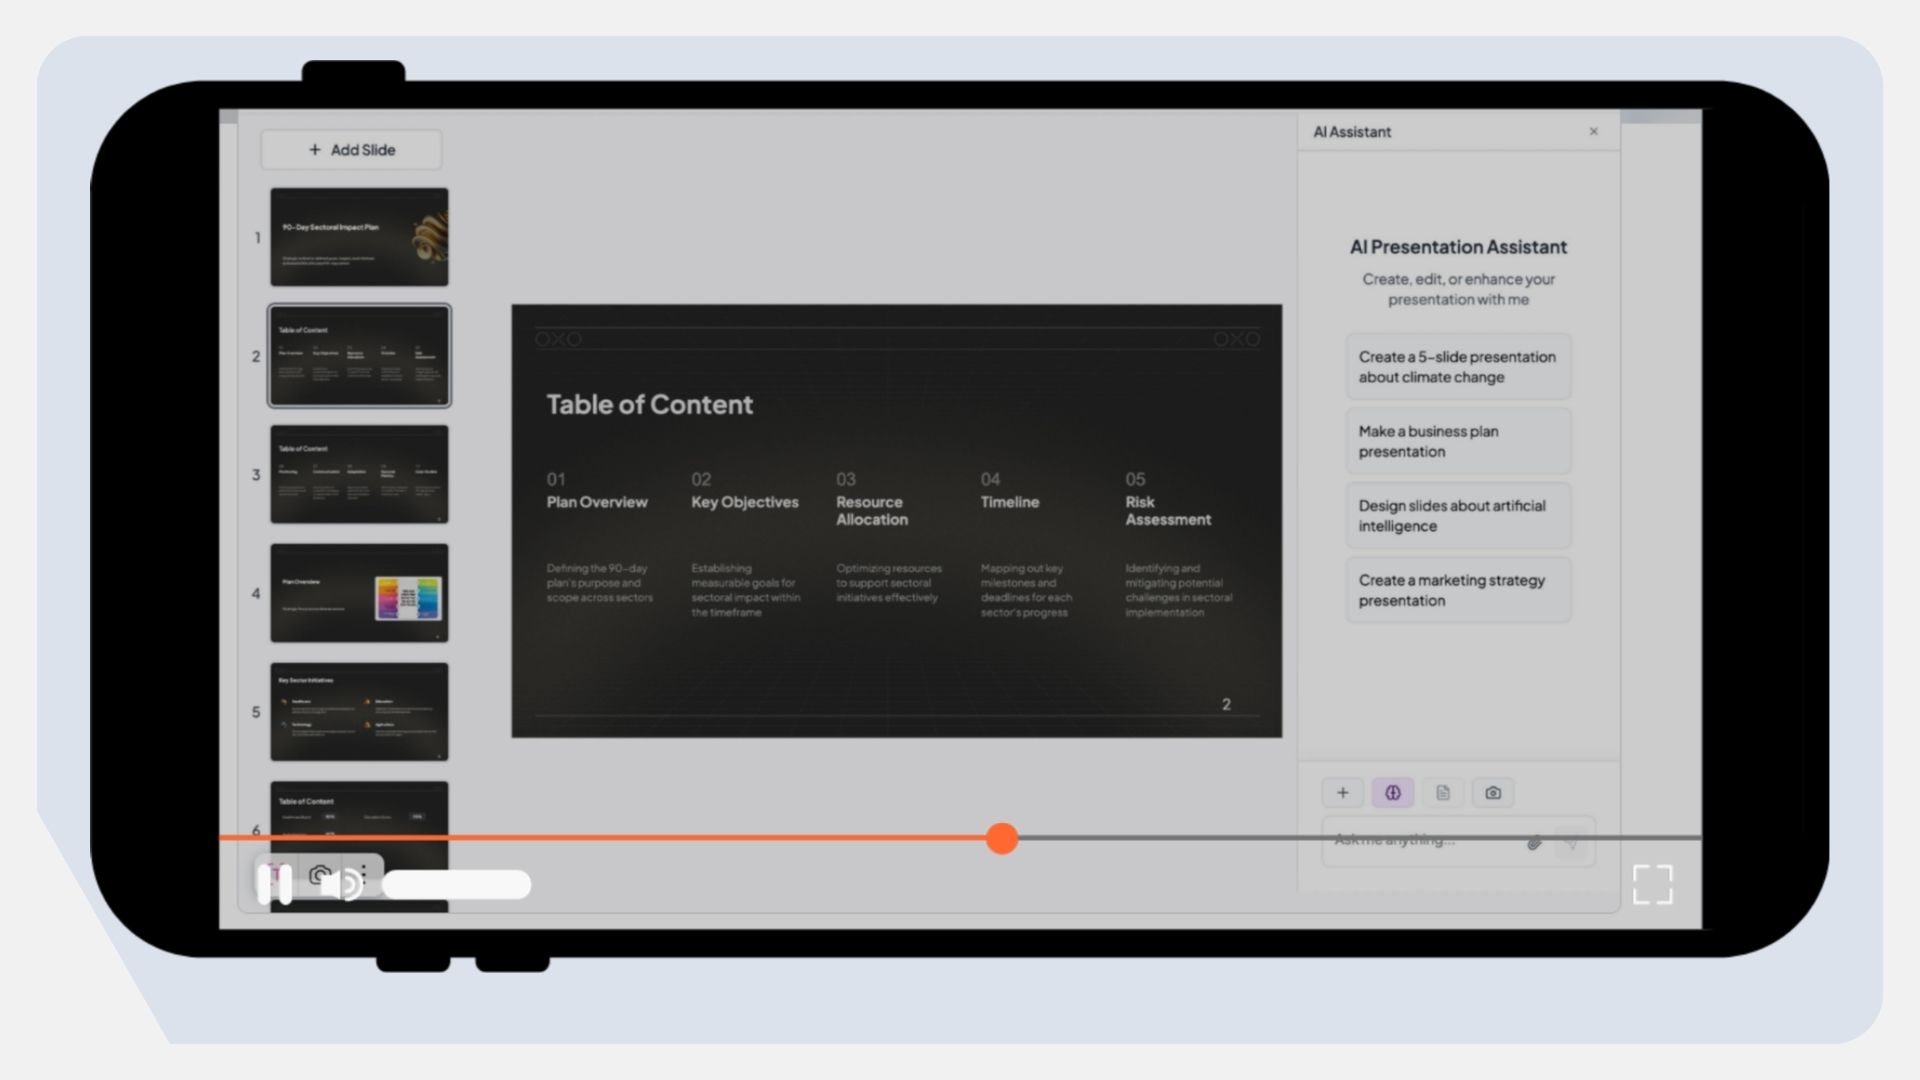Click the send message arrow icon

point(1571,843)
